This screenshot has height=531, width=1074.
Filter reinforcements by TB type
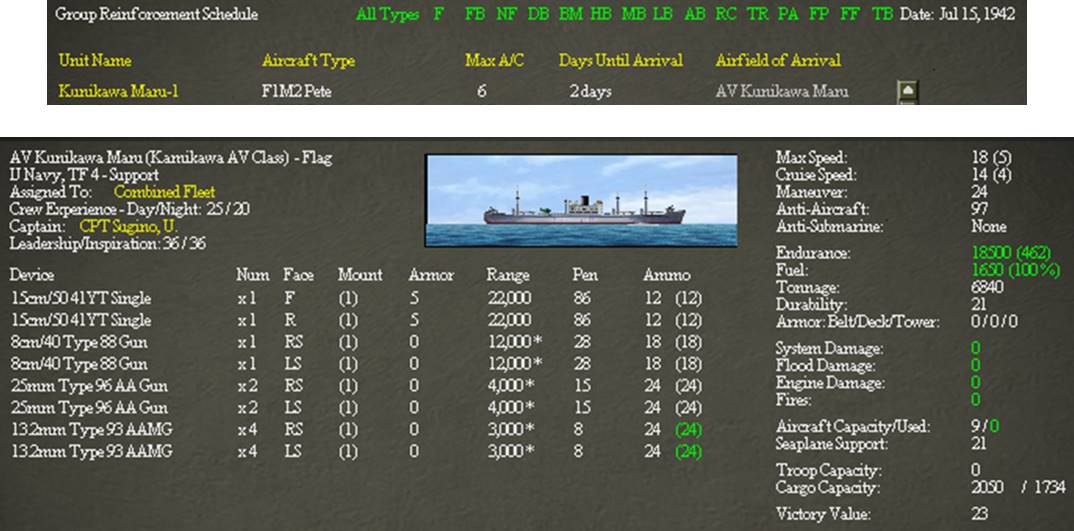[x=882, y=14]
